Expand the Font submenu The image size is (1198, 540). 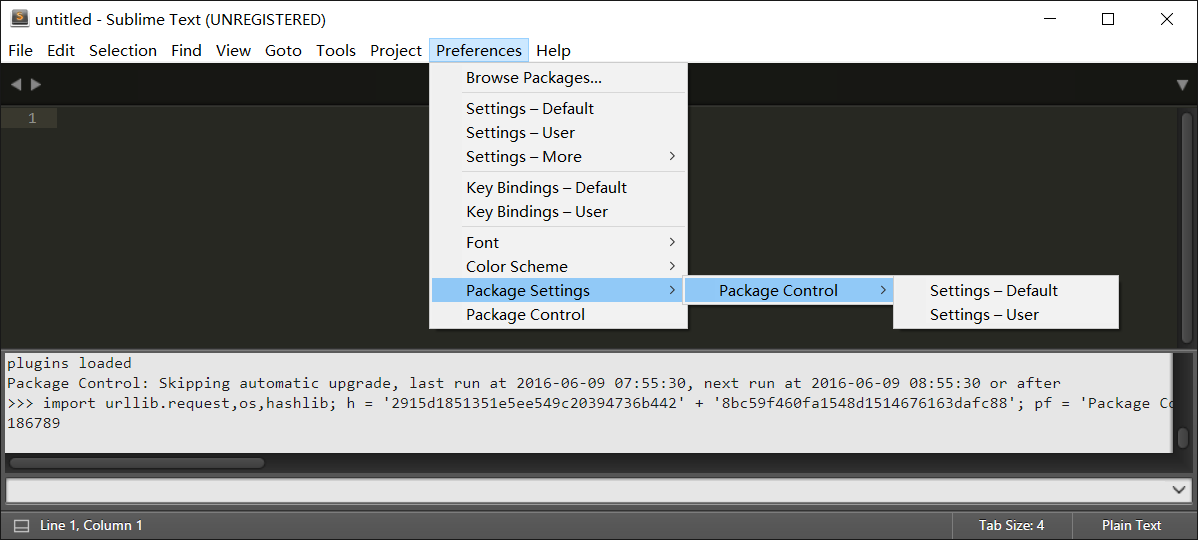pos(559,243)
